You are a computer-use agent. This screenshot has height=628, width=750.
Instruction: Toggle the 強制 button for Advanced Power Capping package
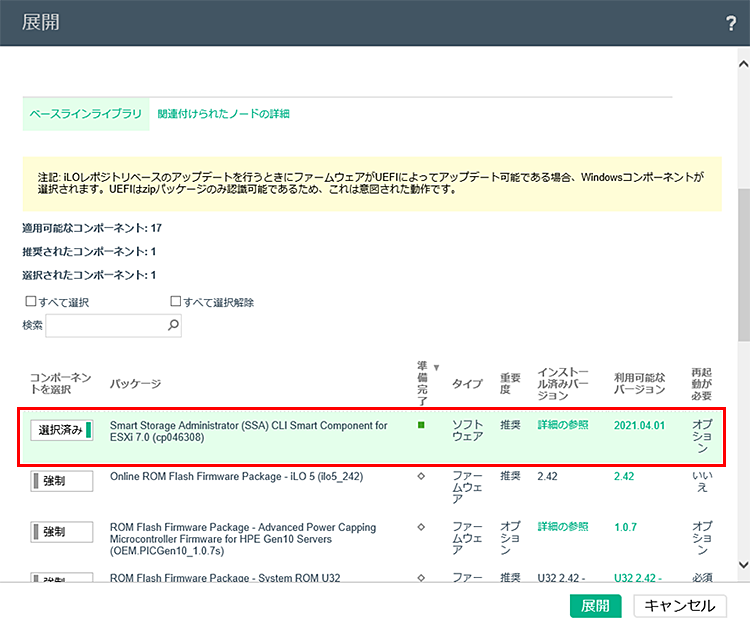point(62,532)
